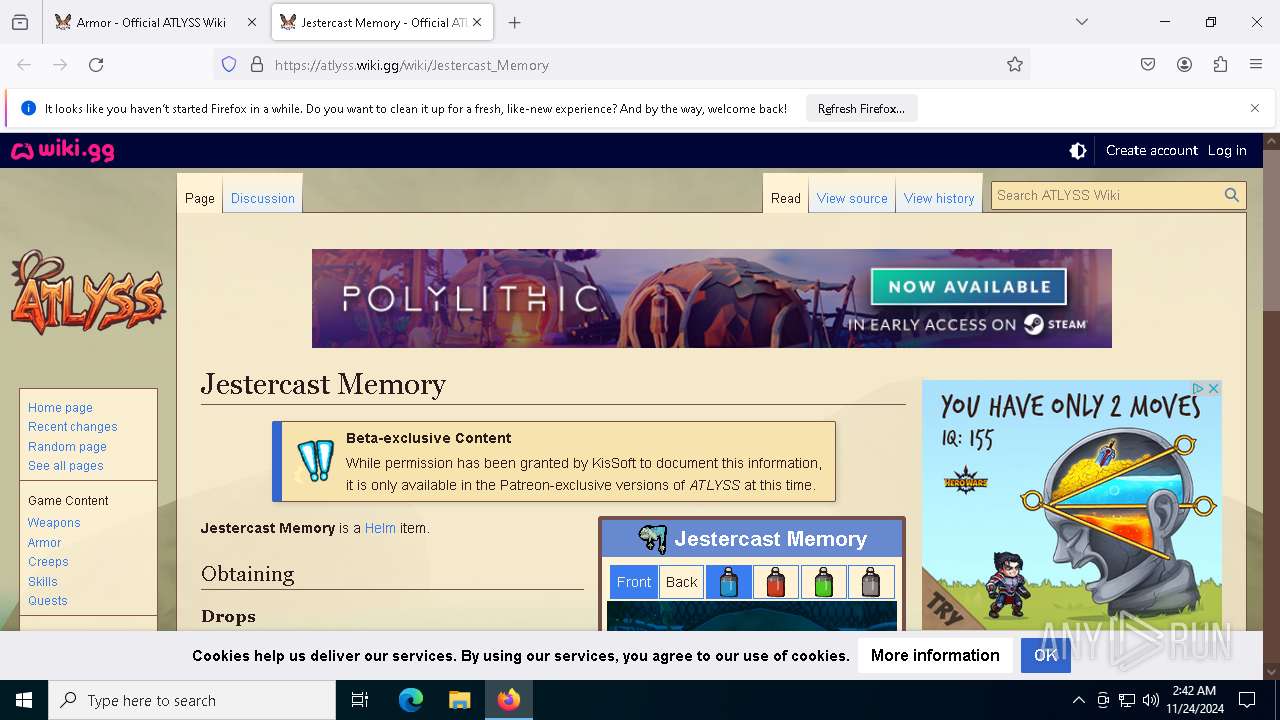Open the Skills sidebar link
This screenshot has width=1280, height=720.
pos(43,582)
